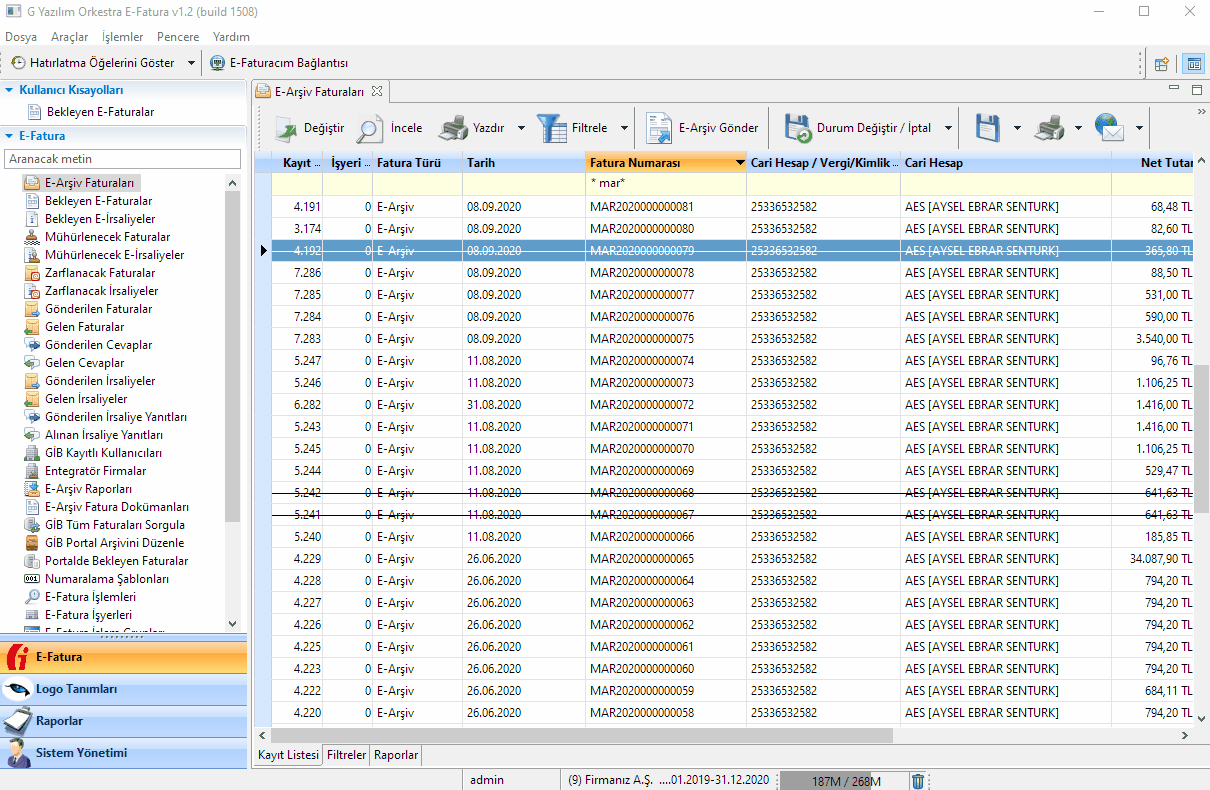Open the İşlemler menu
This screenshot has width=1210, height=790.
coord(122,37)
